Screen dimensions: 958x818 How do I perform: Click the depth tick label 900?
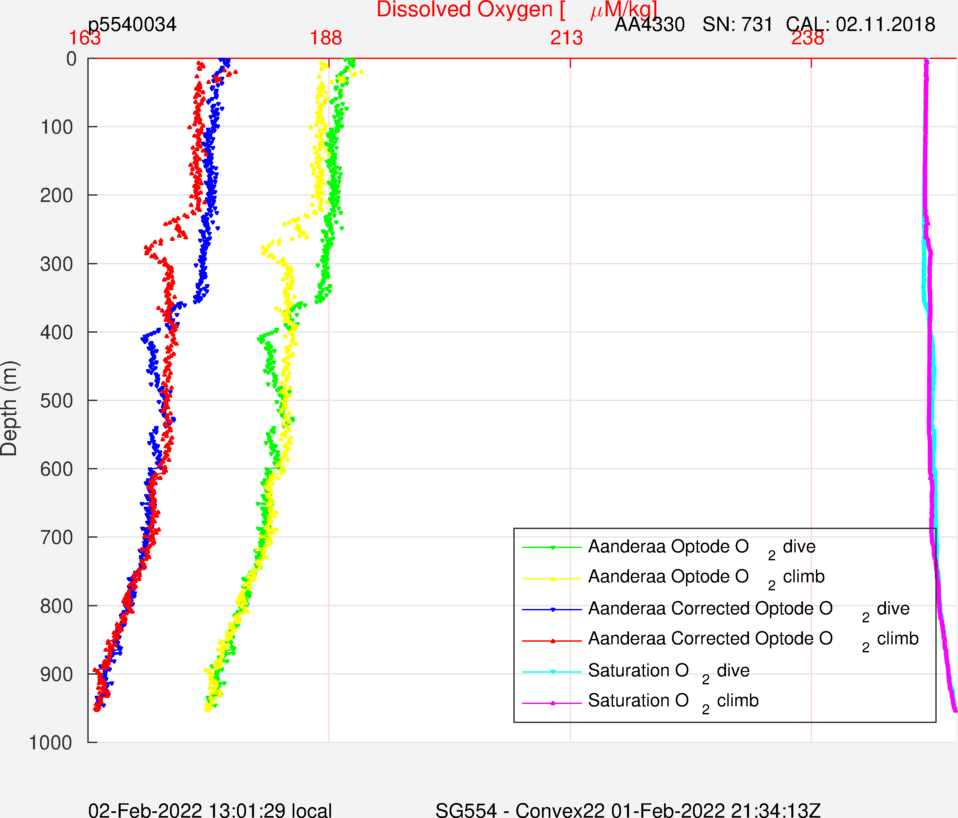tap(57, 674)
